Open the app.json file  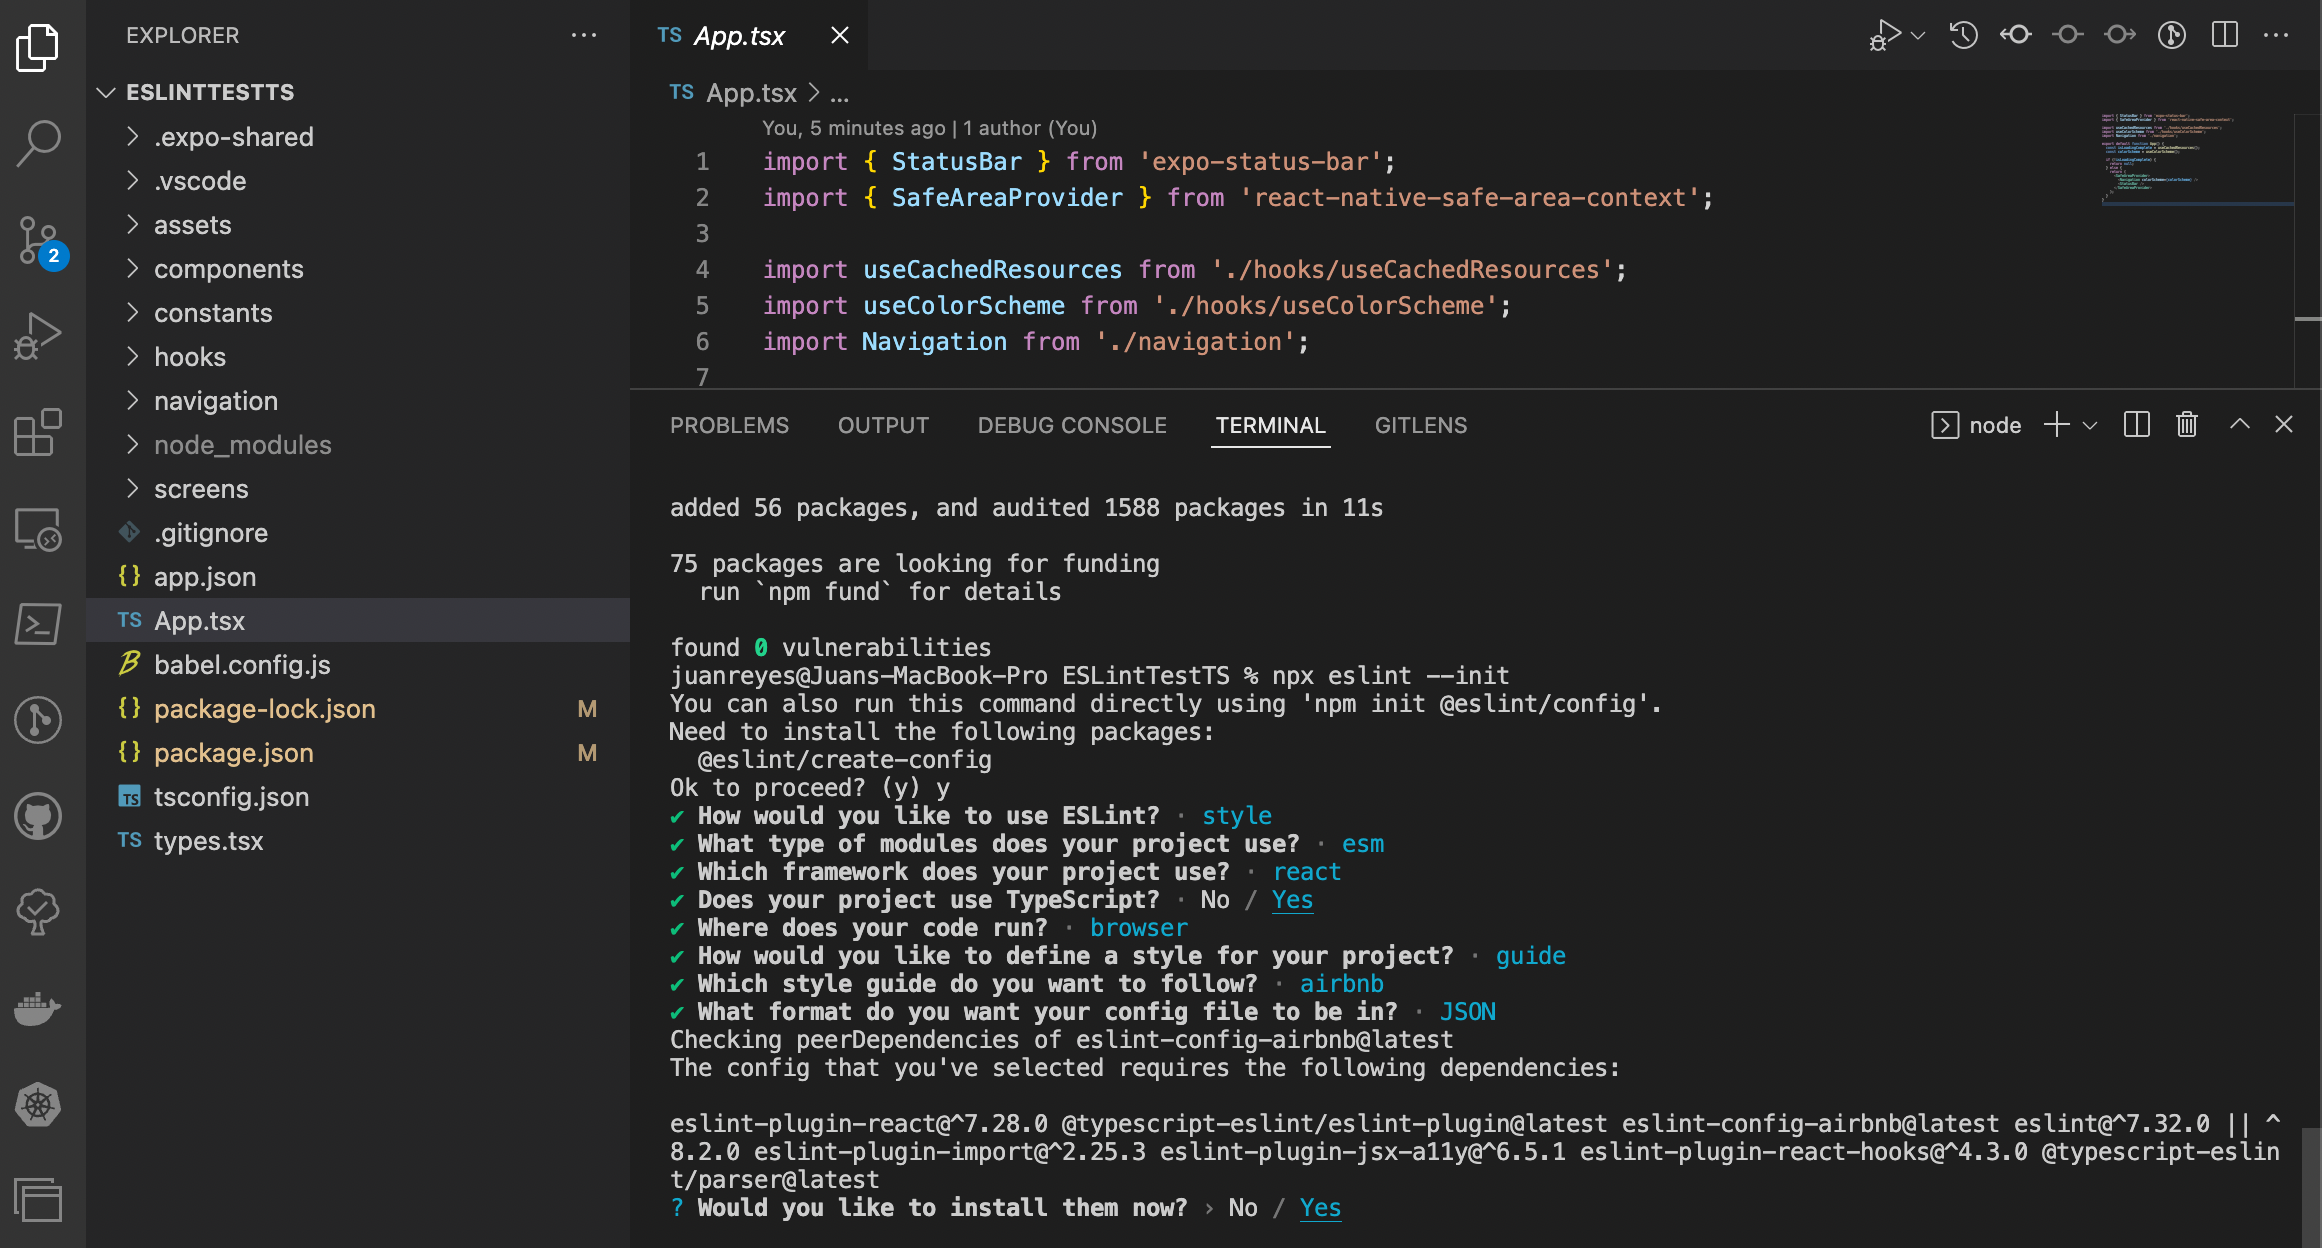[x=358, y=577]
